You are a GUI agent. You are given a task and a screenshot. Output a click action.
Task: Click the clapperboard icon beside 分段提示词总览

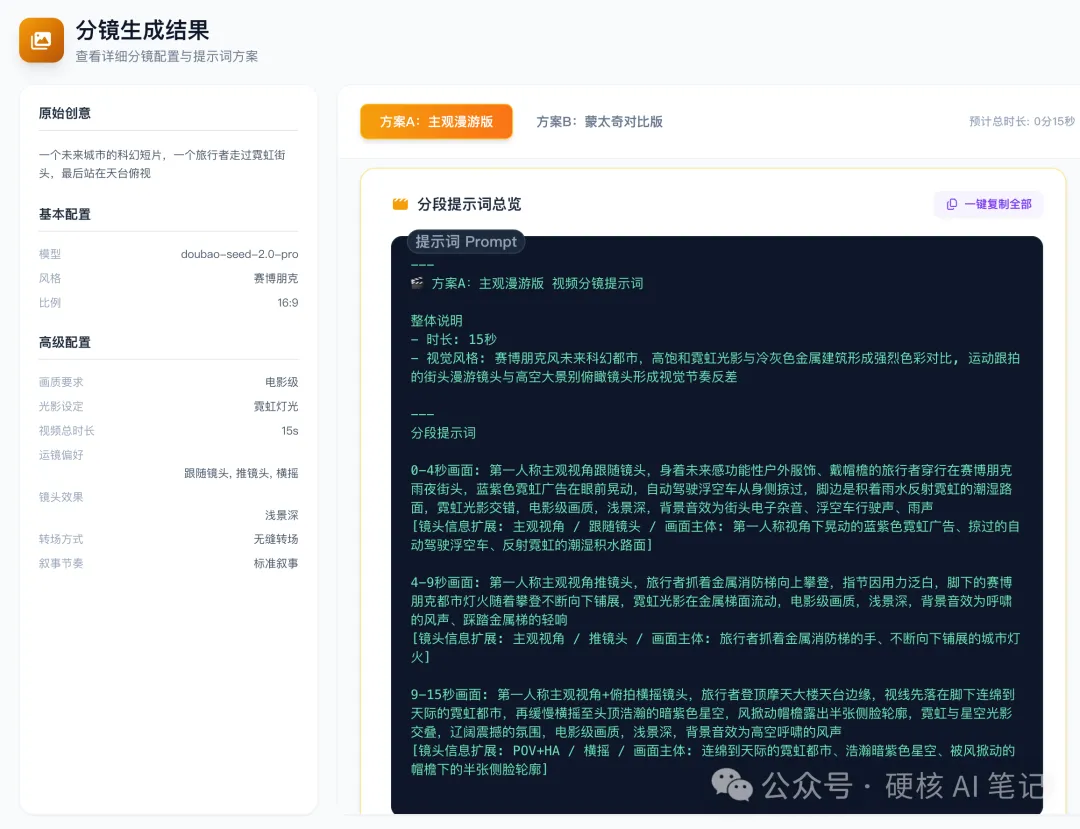398,204
